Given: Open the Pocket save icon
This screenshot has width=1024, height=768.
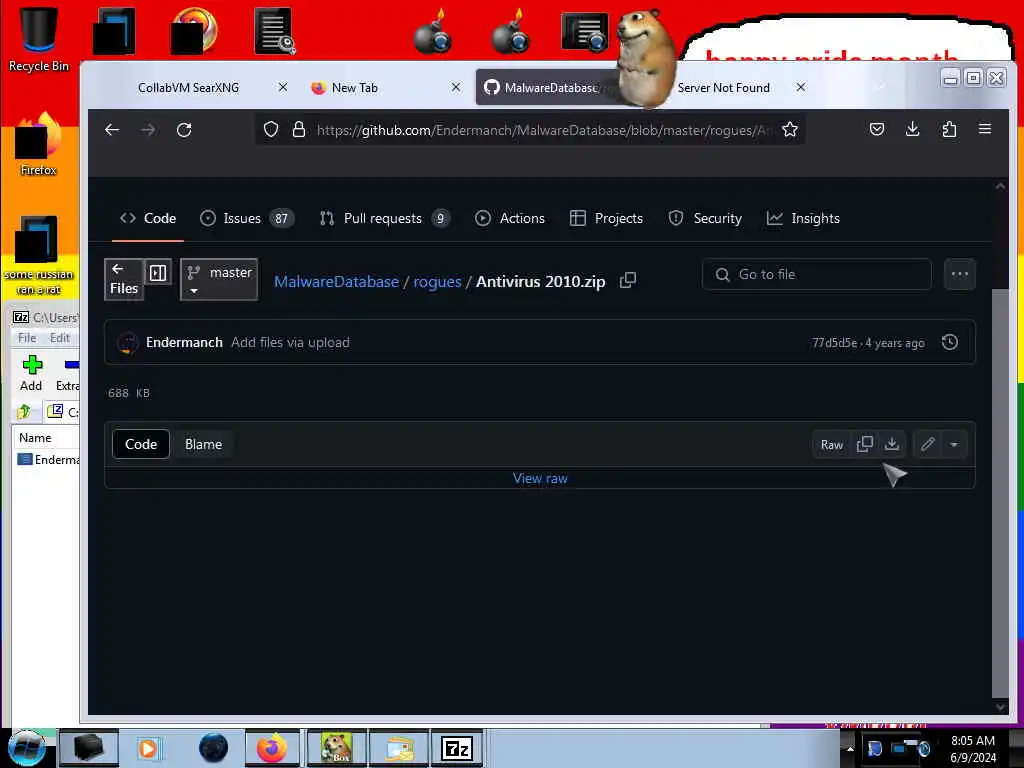Looking at the screenshot, I should (877, 129).
